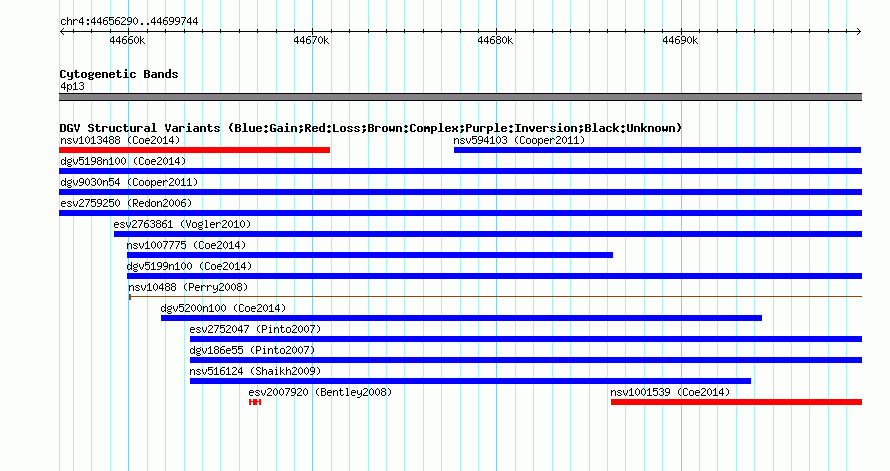Open dgv5199n100 (Coe2014) label
This screenshot has width=890, height=471.
click(x=189, y=266)
